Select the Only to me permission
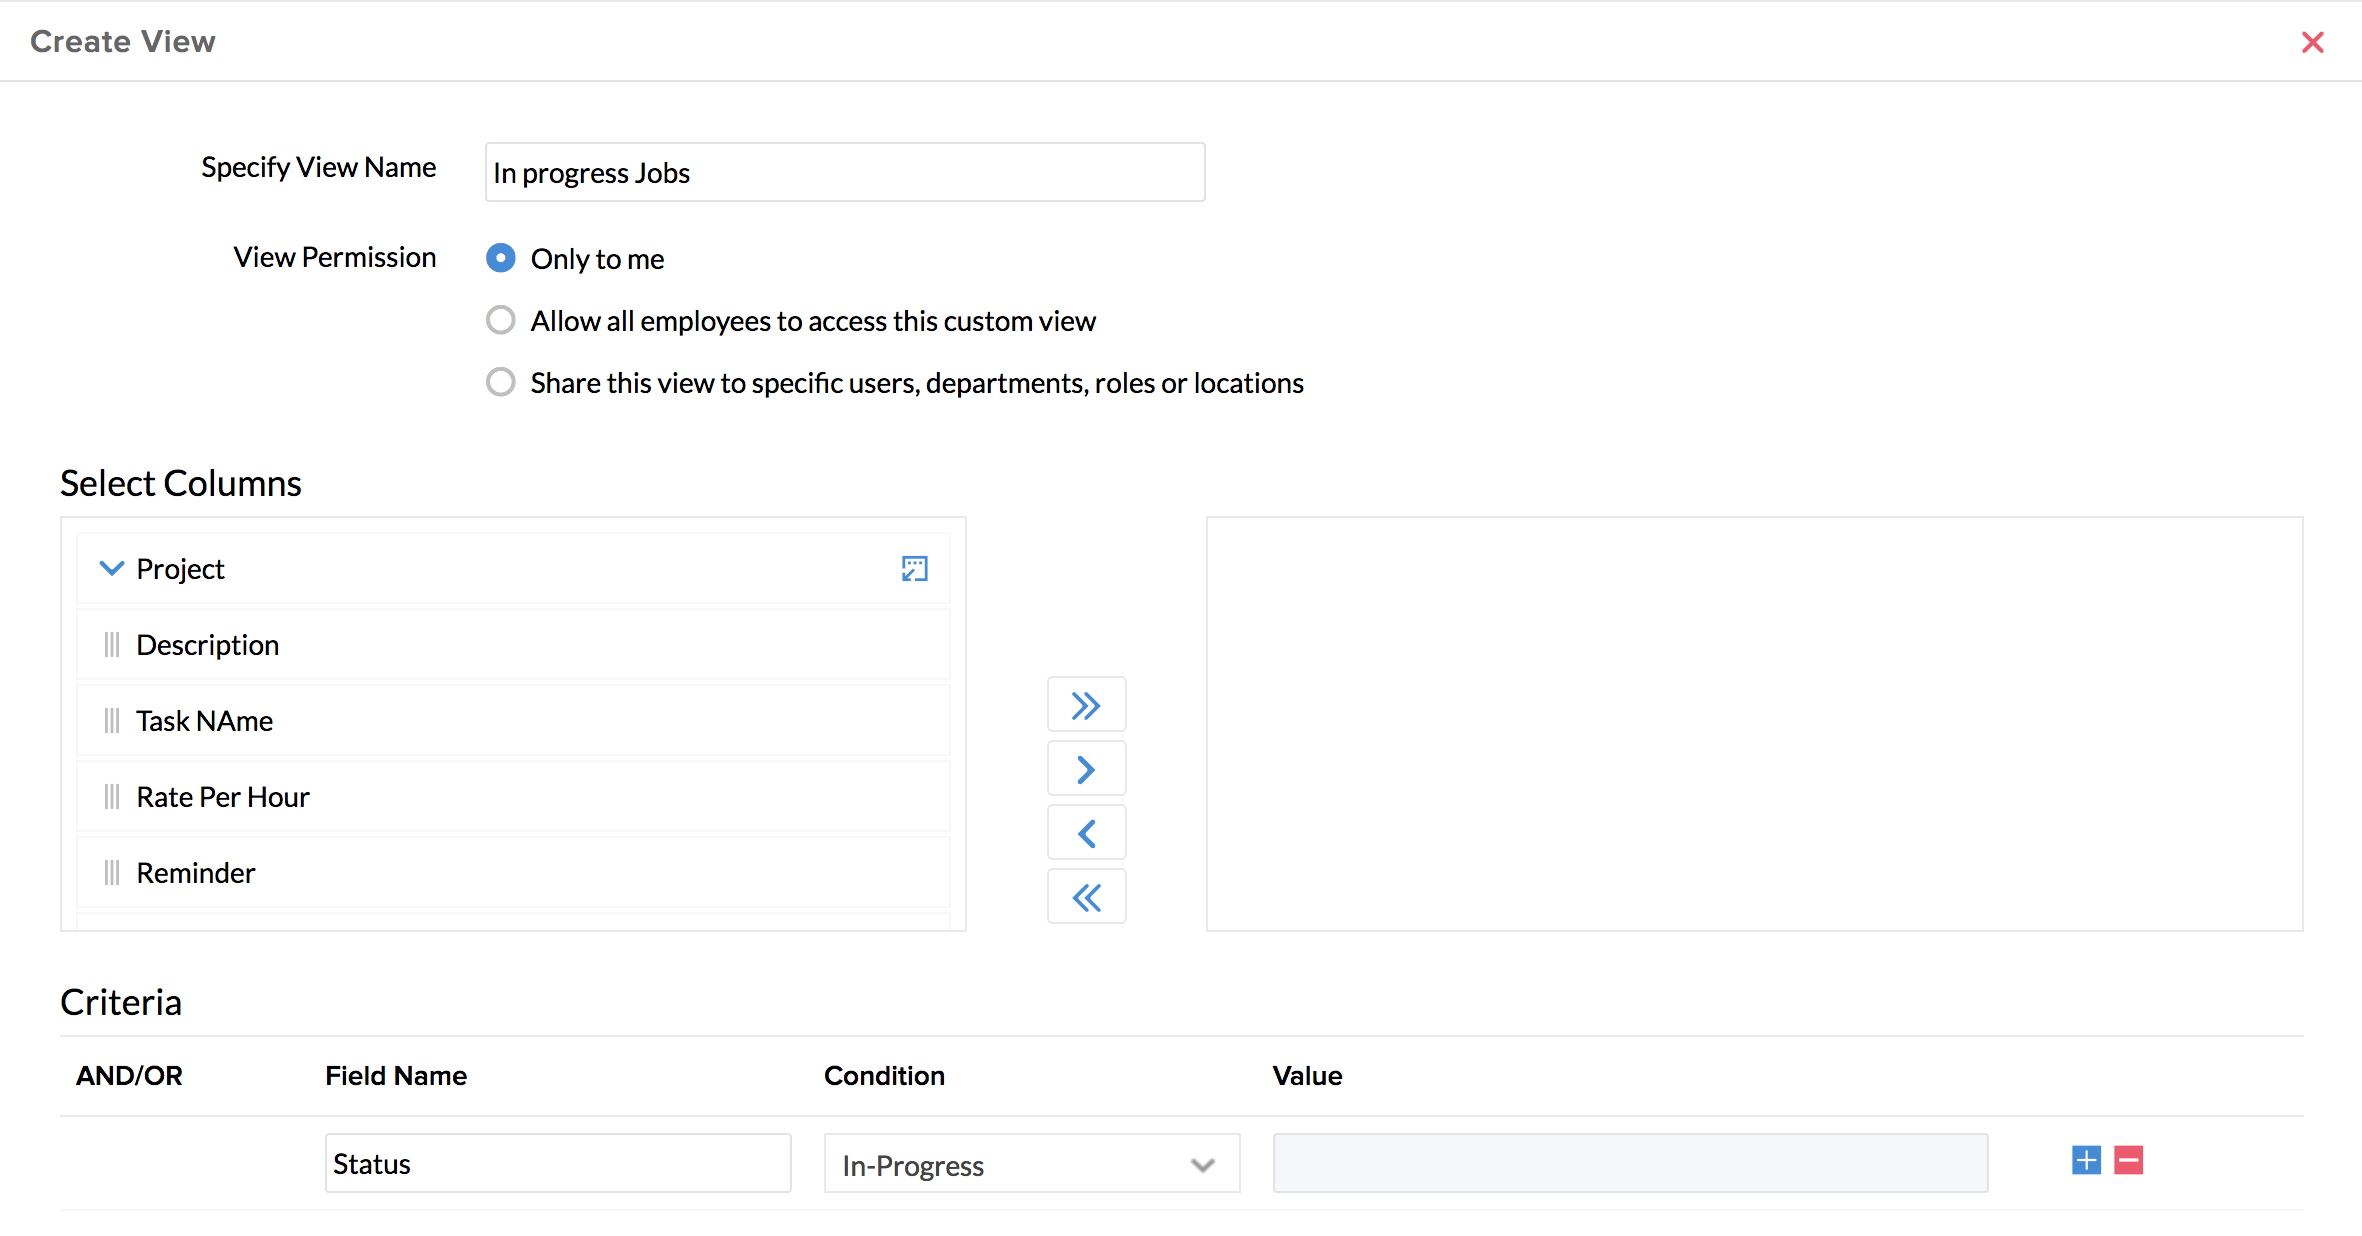 point(501,258)
